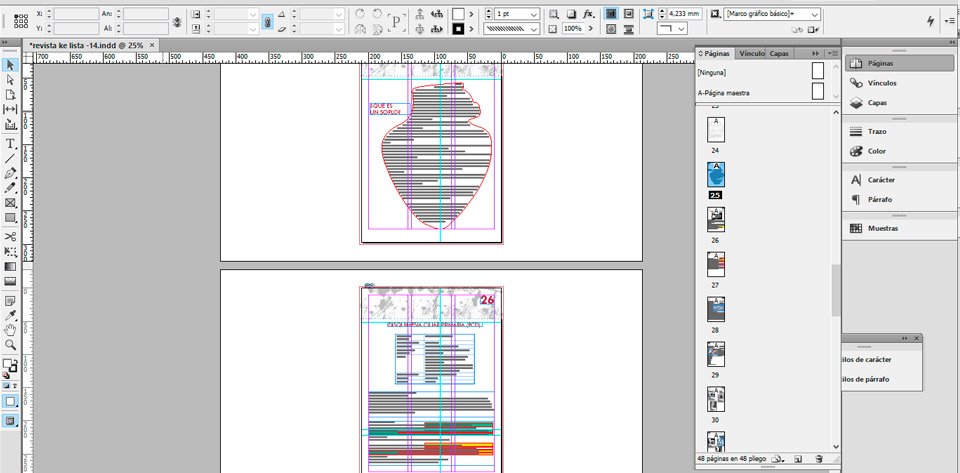Click the Rectangle Frame tool
Screen dimensions: 960x473
click(10, 202)
